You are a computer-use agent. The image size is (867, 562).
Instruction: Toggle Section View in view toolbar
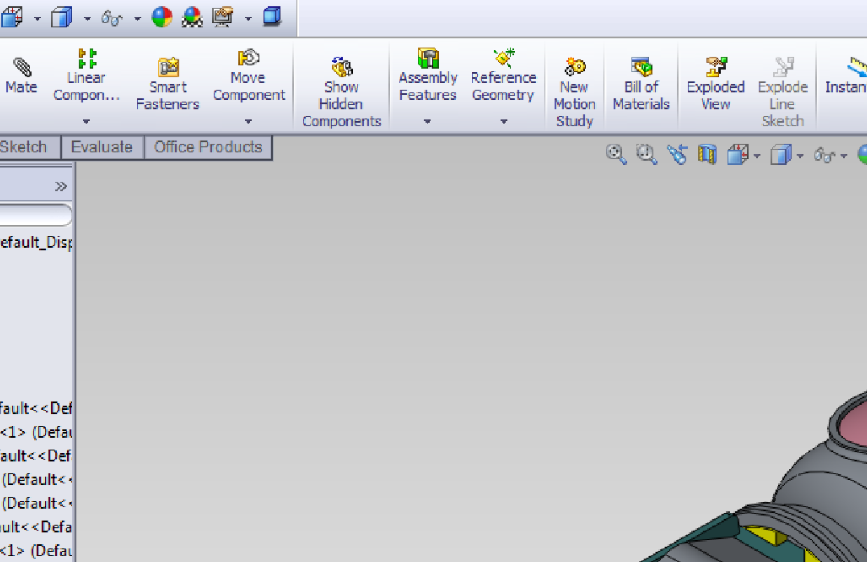707,154
